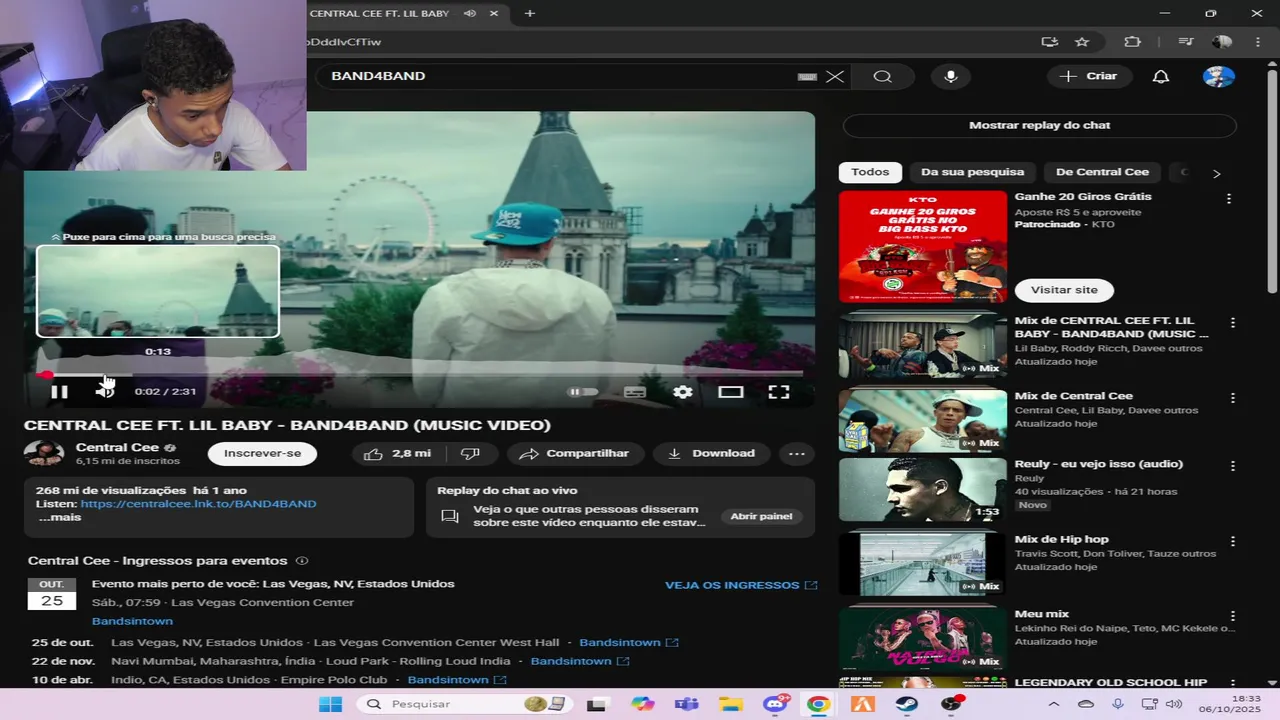This screenshot has height=720, width=1280.
Task: Open the YouTube account avatar menu
Action: pos(1219,76)
